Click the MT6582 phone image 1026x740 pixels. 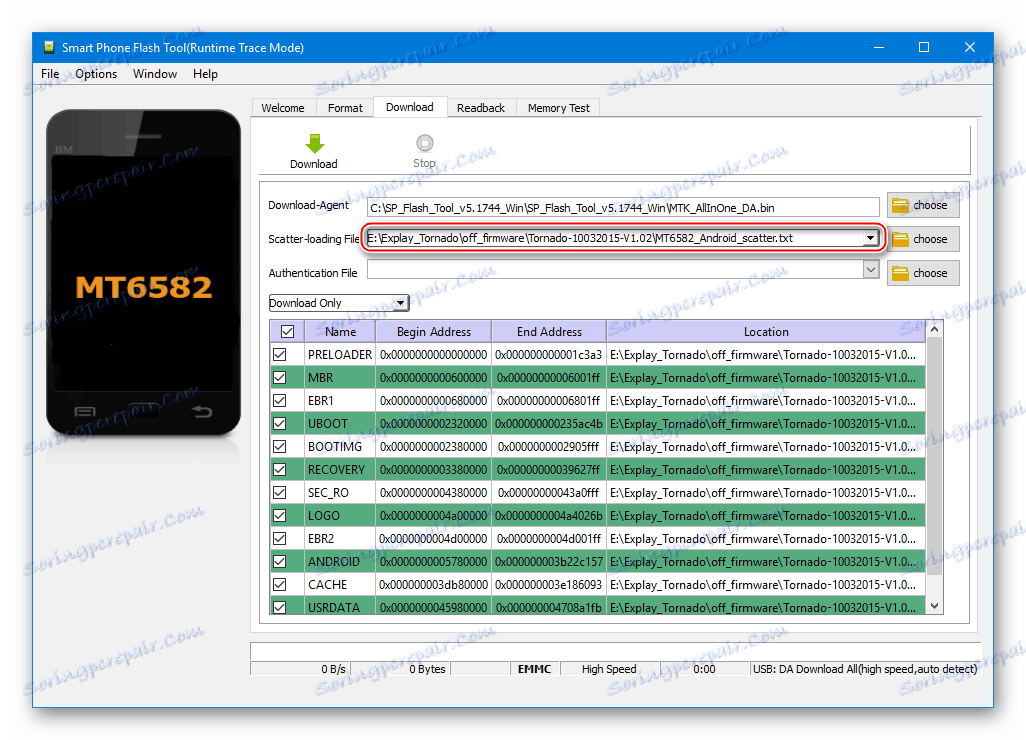click(x=143, y=272)
